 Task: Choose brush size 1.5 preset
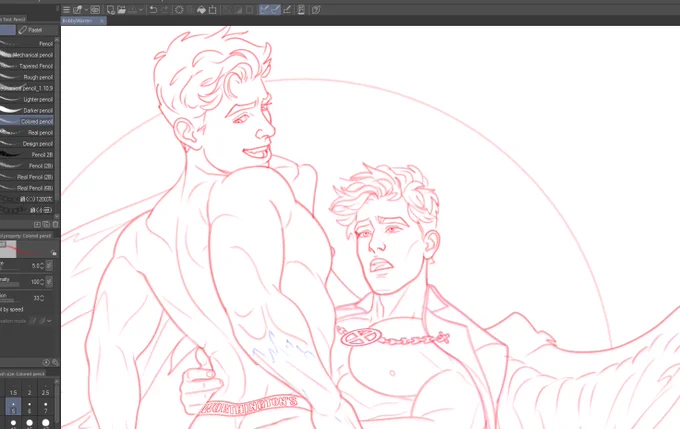(13, 390)
